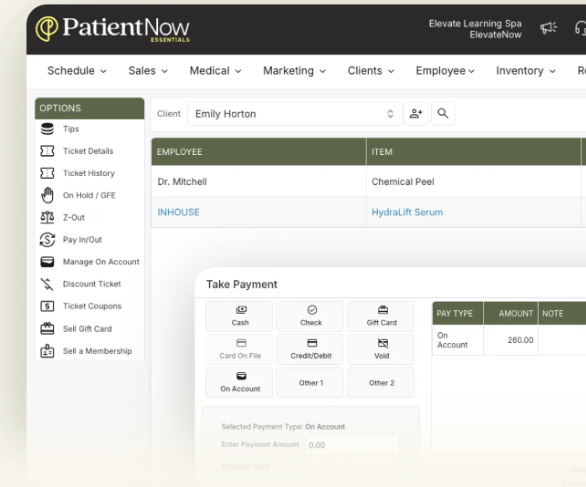Choose Card On File payment type
The width and height of the screenshot is (586, 487).
(239, 349)
